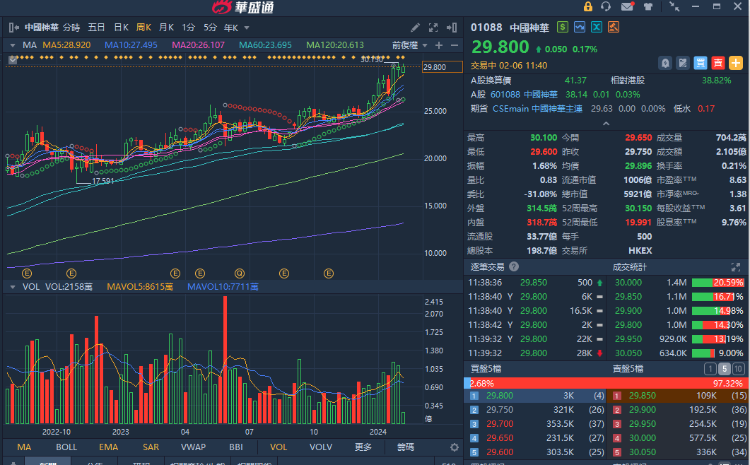The image size is (750, 465).
Task: Click the 籌碼 chips button
Action: 405,447
